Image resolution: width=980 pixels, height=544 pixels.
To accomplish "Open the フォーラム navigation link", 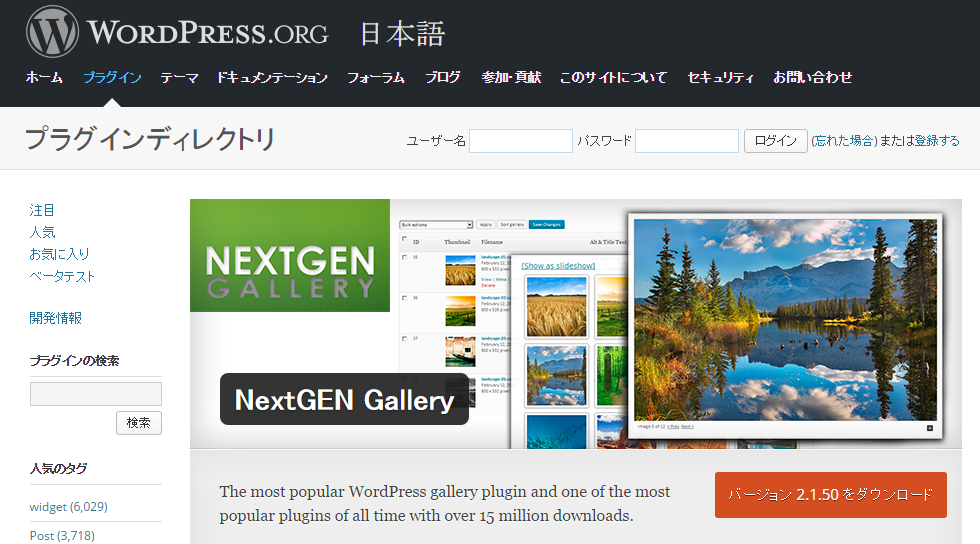I will coord(376,78).
